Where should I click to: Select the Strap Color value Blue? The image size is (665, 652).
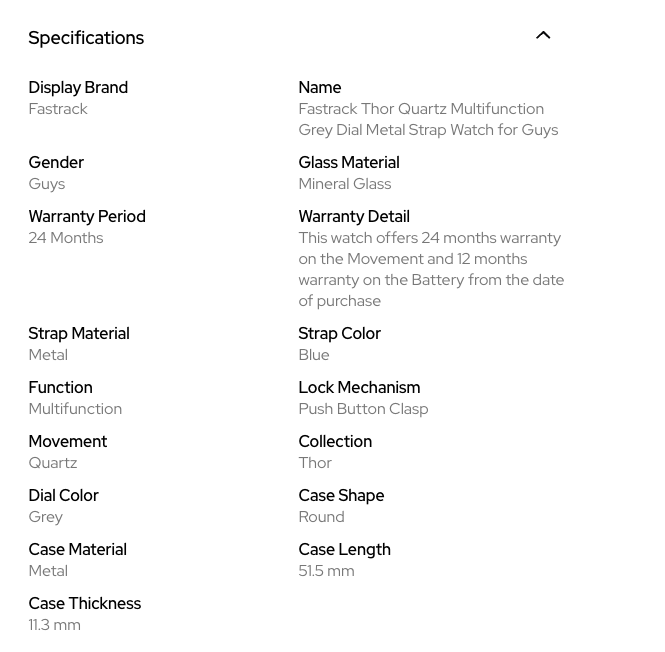(314, 355)
